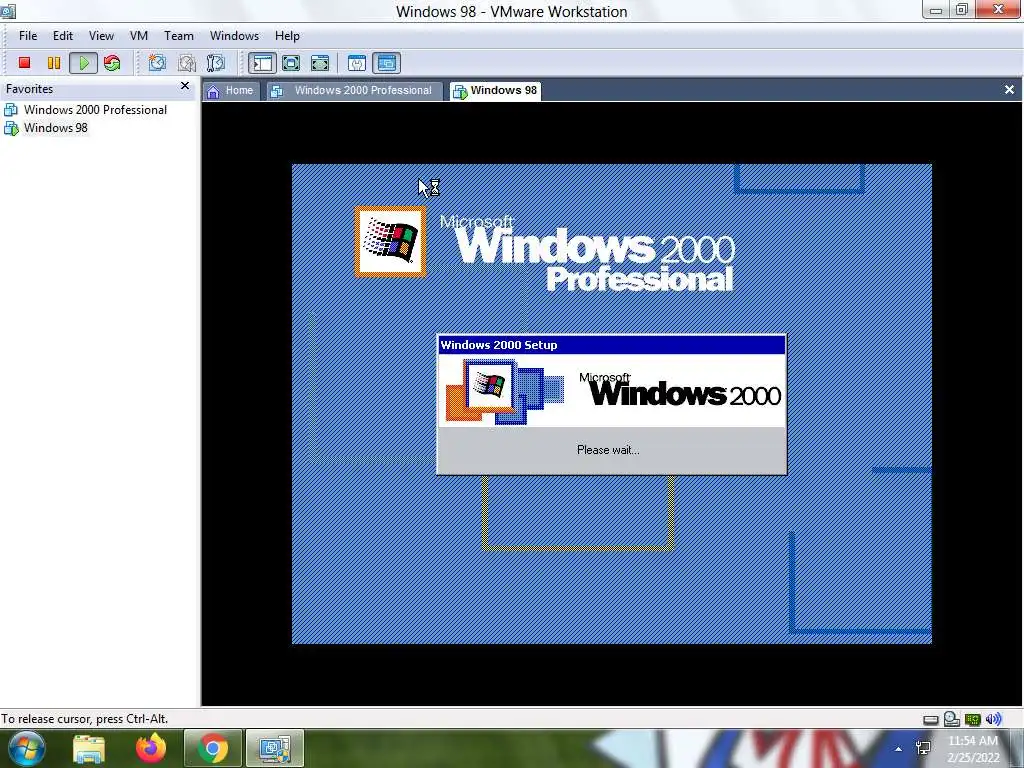
Task: Select Windows 98 in Favorites list
Action: click(x=46, y=128)
